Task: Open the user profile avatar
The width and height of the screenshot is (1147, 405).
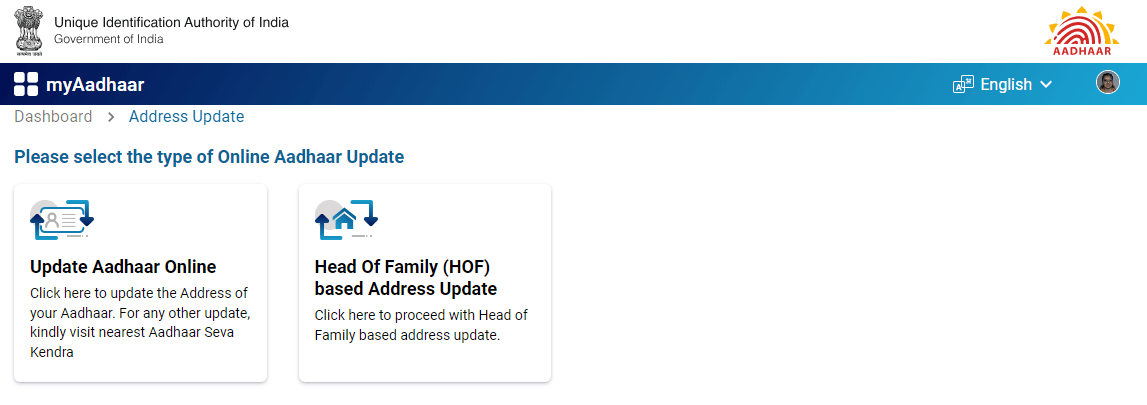Action: point(1107,83)
